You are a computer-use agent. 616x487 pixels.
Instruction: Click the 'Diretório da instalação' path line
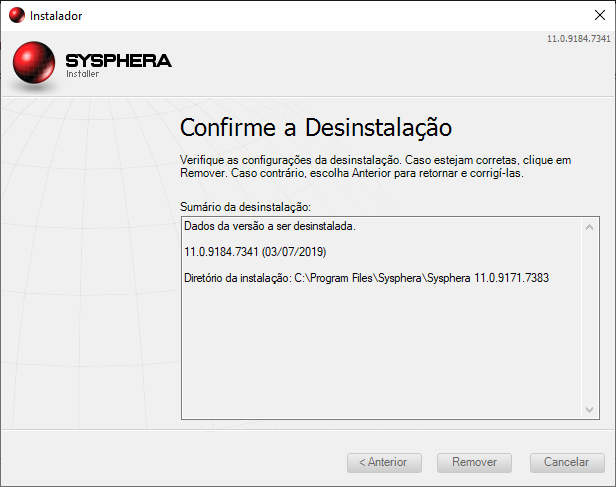click(366, 278)
